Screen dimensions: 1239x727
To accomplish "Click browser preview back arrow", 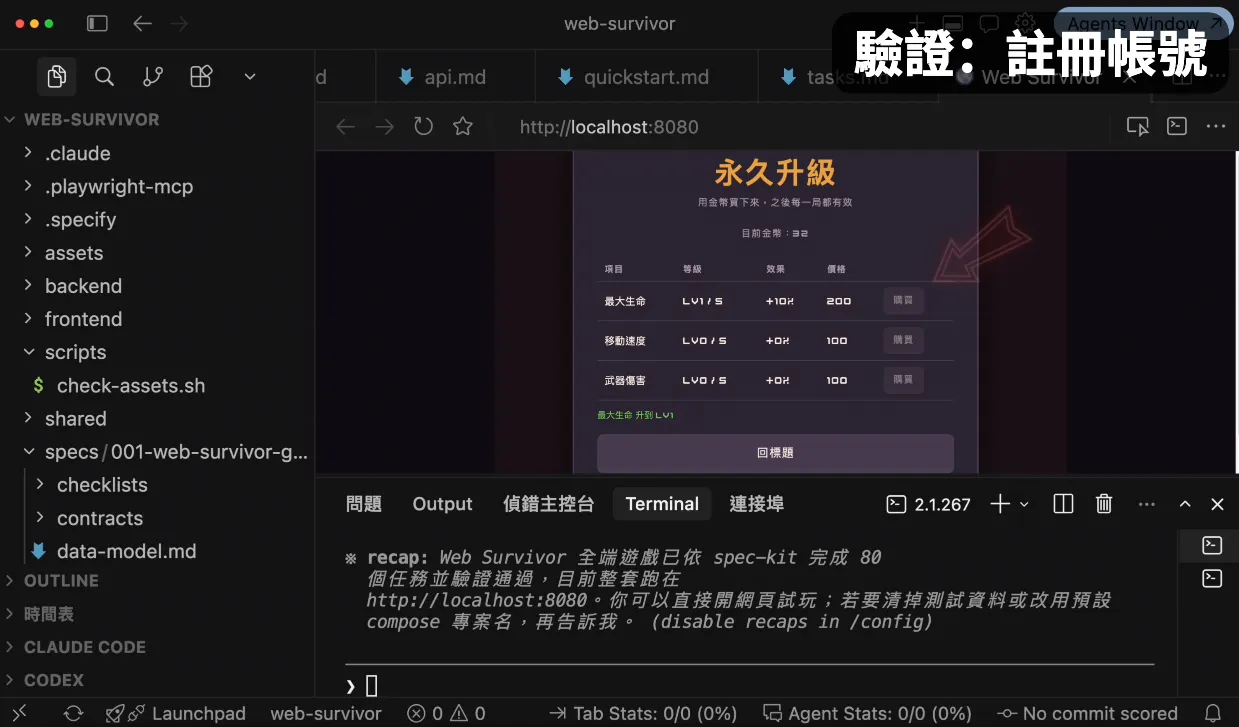I will (x=346, y=127).
